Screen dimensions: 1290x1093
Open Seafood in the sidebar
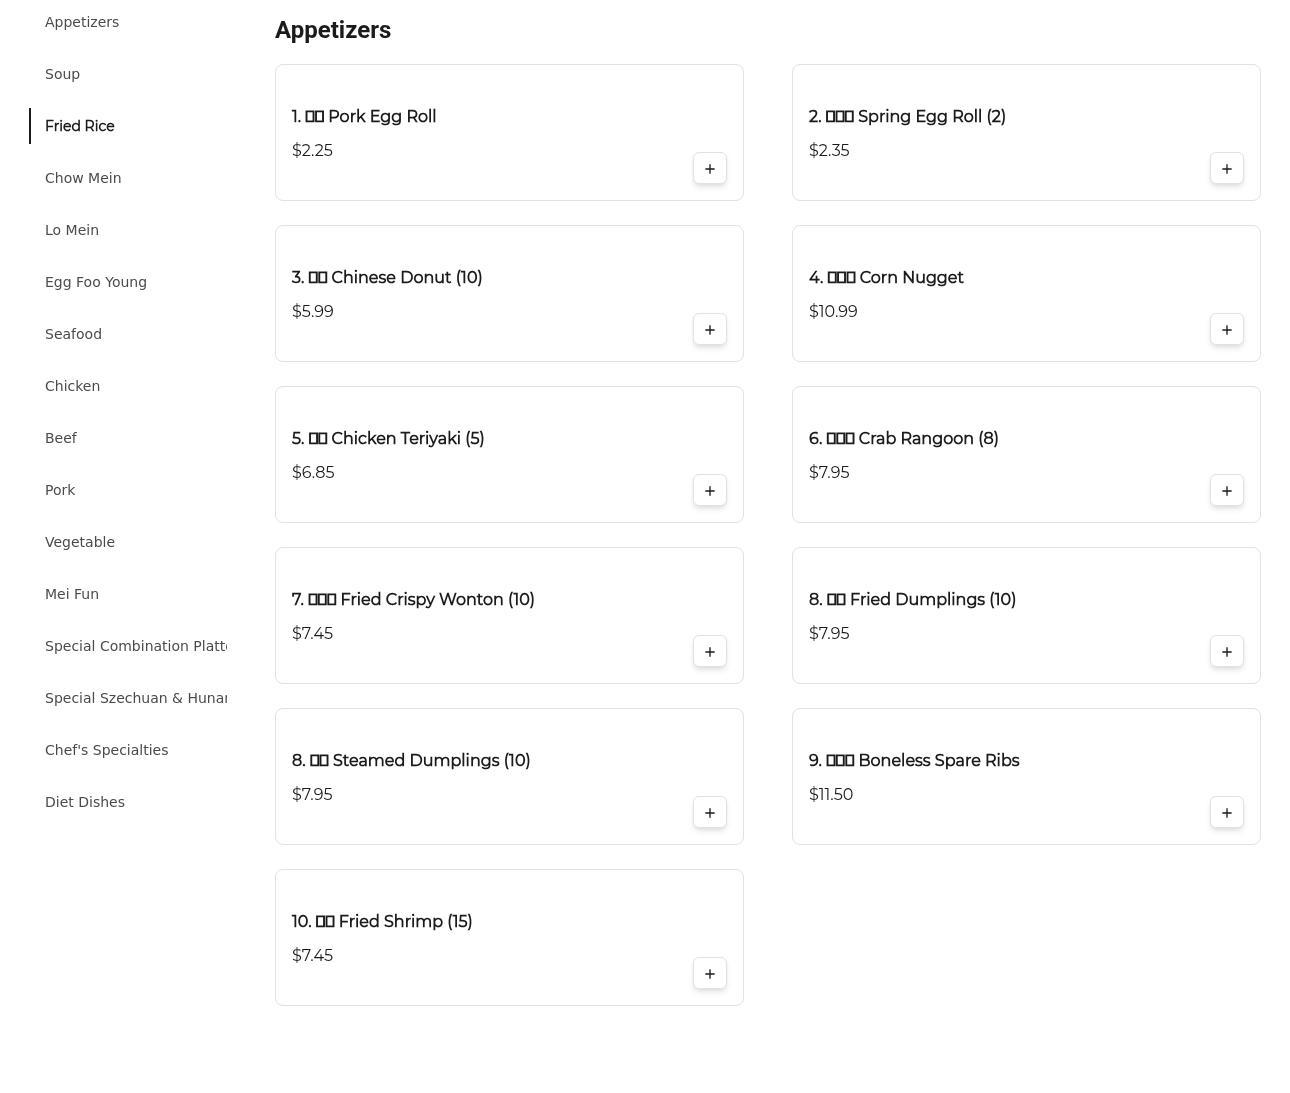[73, 334]
